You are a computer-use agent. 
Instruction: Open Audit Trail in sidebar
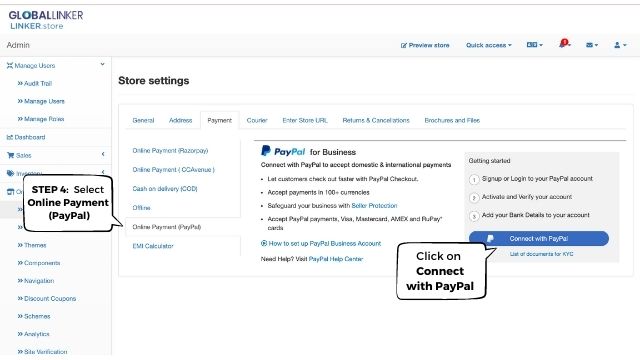pyautogui.click(x=35, y=83)
